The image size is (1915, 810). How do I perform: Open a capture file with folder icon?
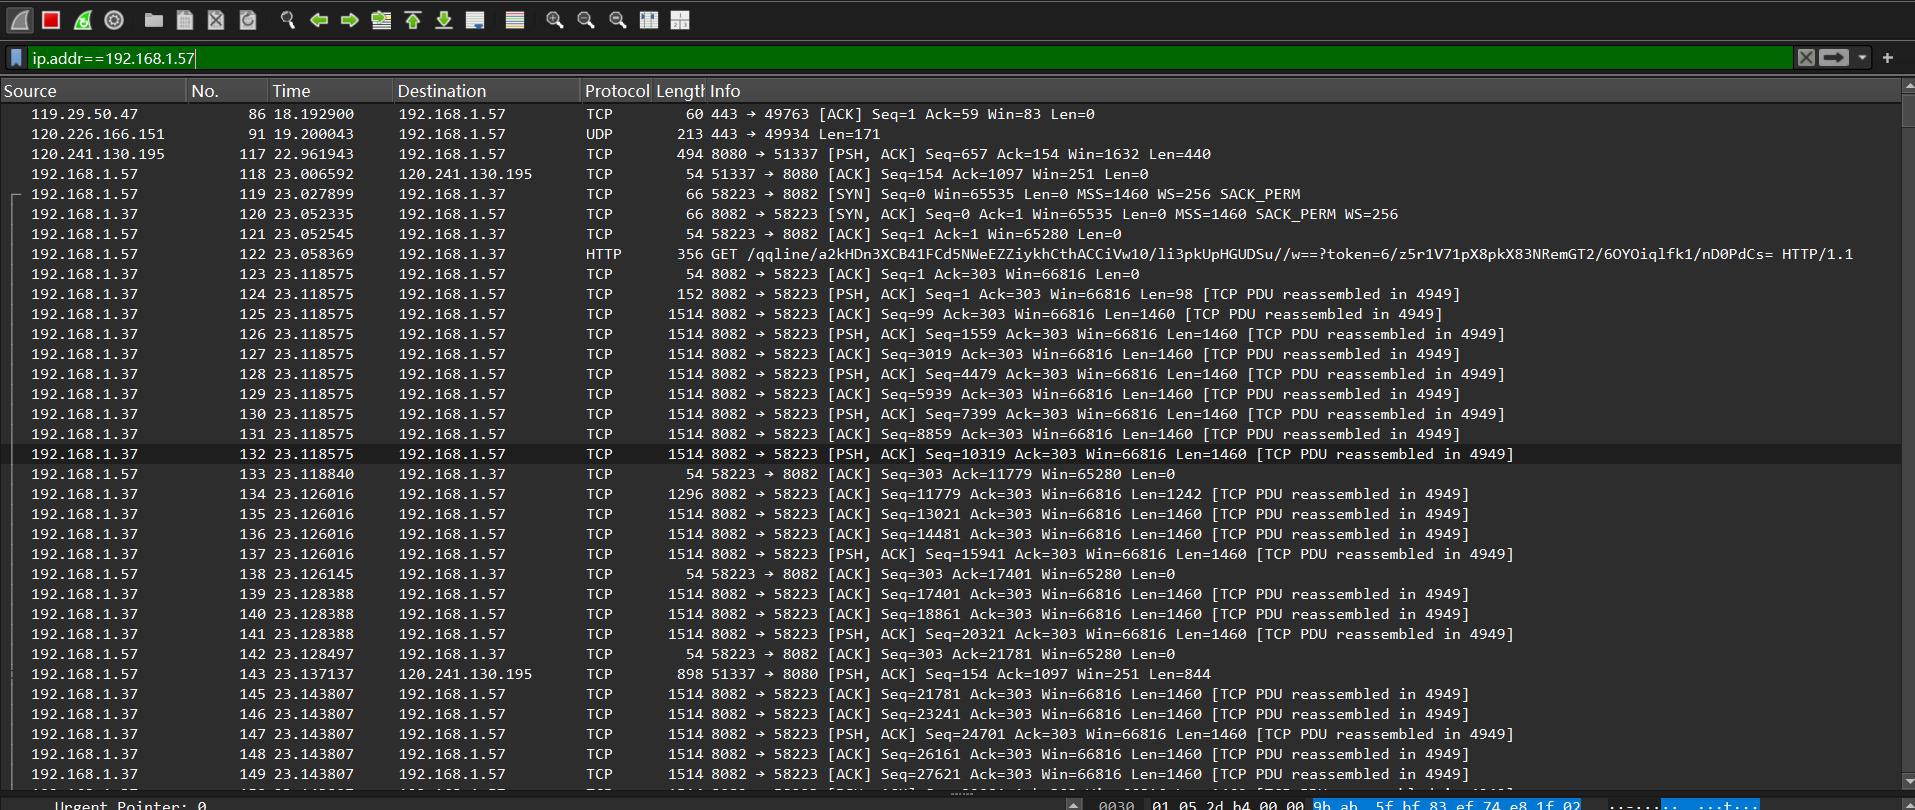click(x=153, y=20)
